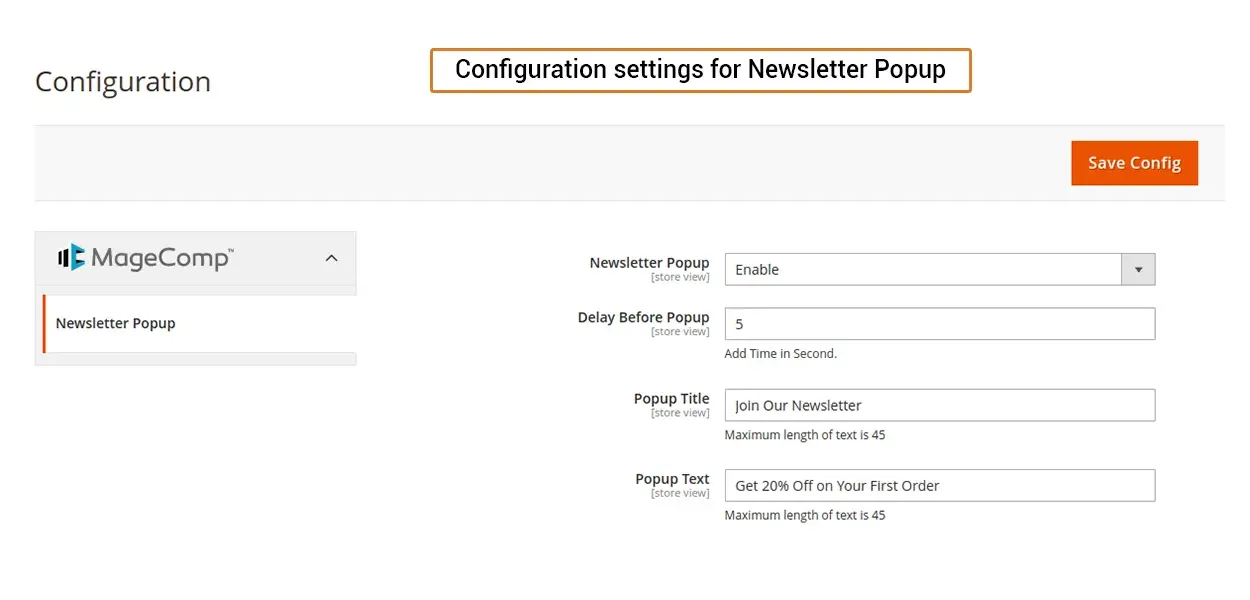Image resolution: width=1250 pixels, height=600 pixels.
Task: Open the Newsletter Popup Enable dropdown
Action: coord(924,269)
